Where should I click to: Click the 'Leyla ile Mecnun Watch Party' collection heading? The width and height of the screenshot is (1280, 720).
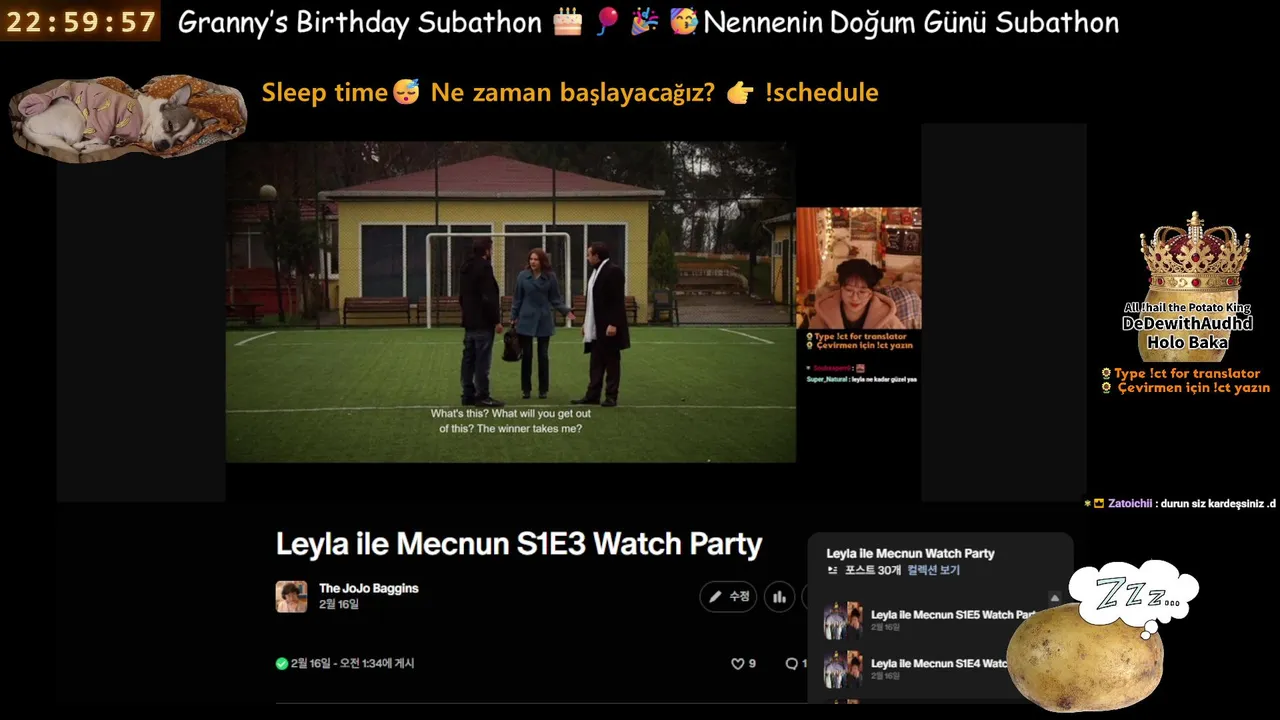(x=910, y=553)
